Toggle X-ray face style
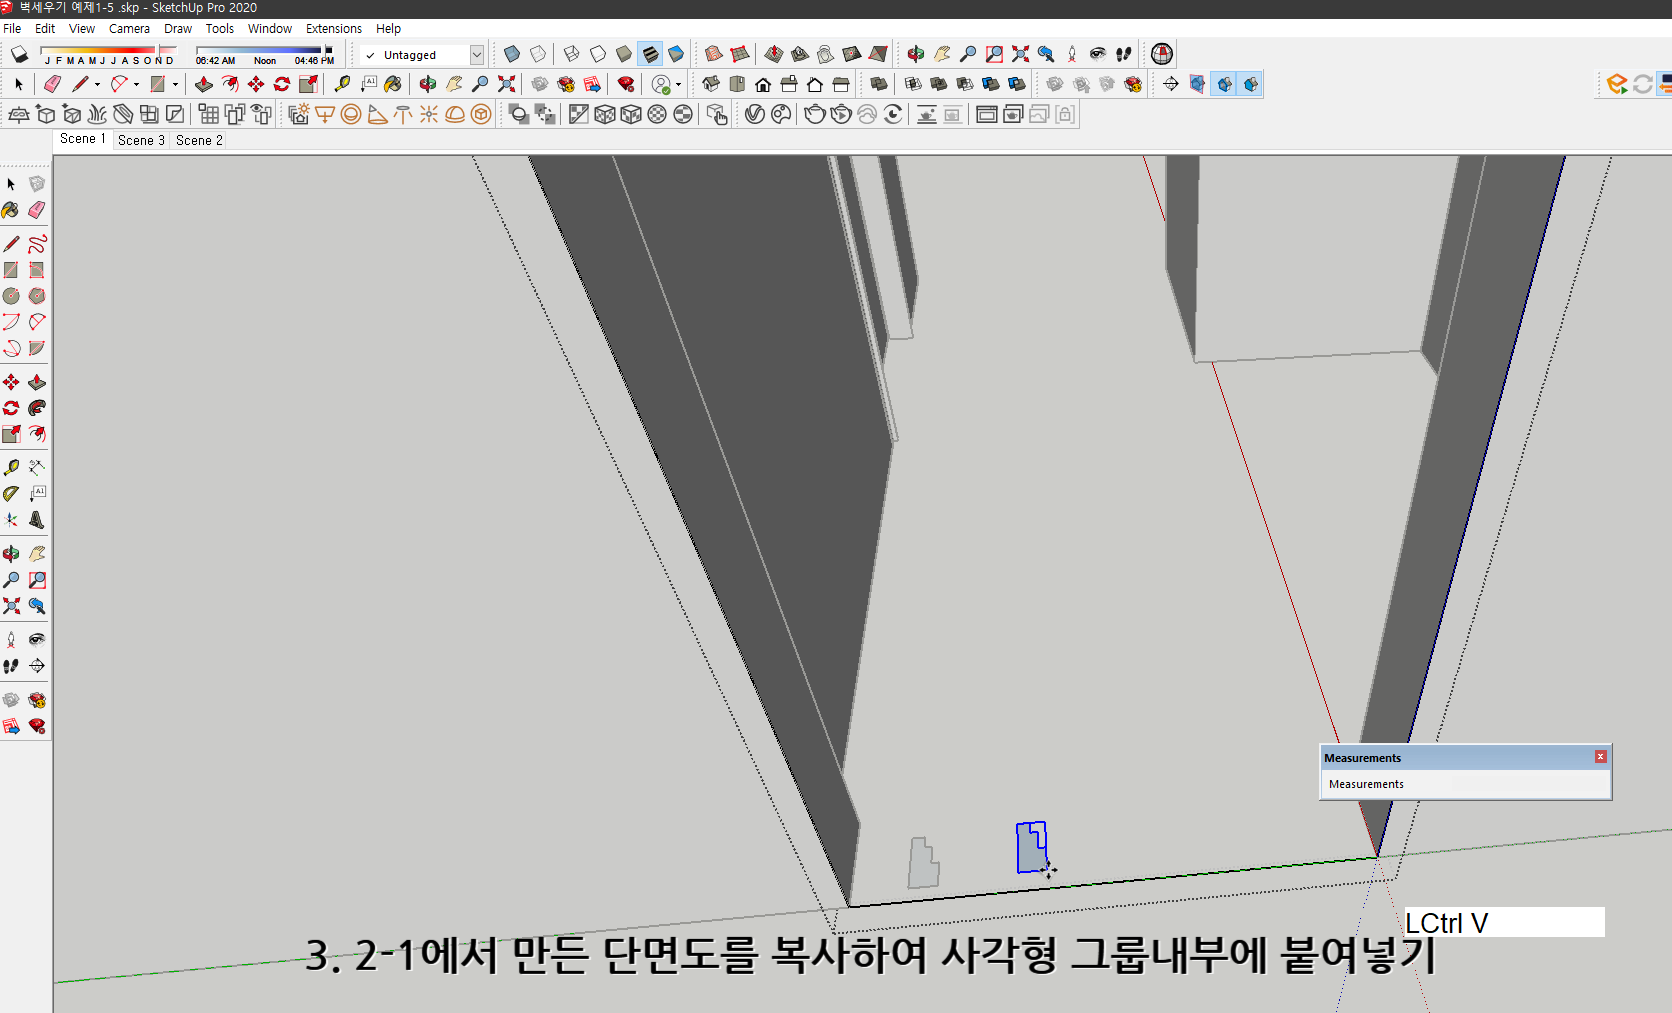1672x1013 pixels. point(513,53)
